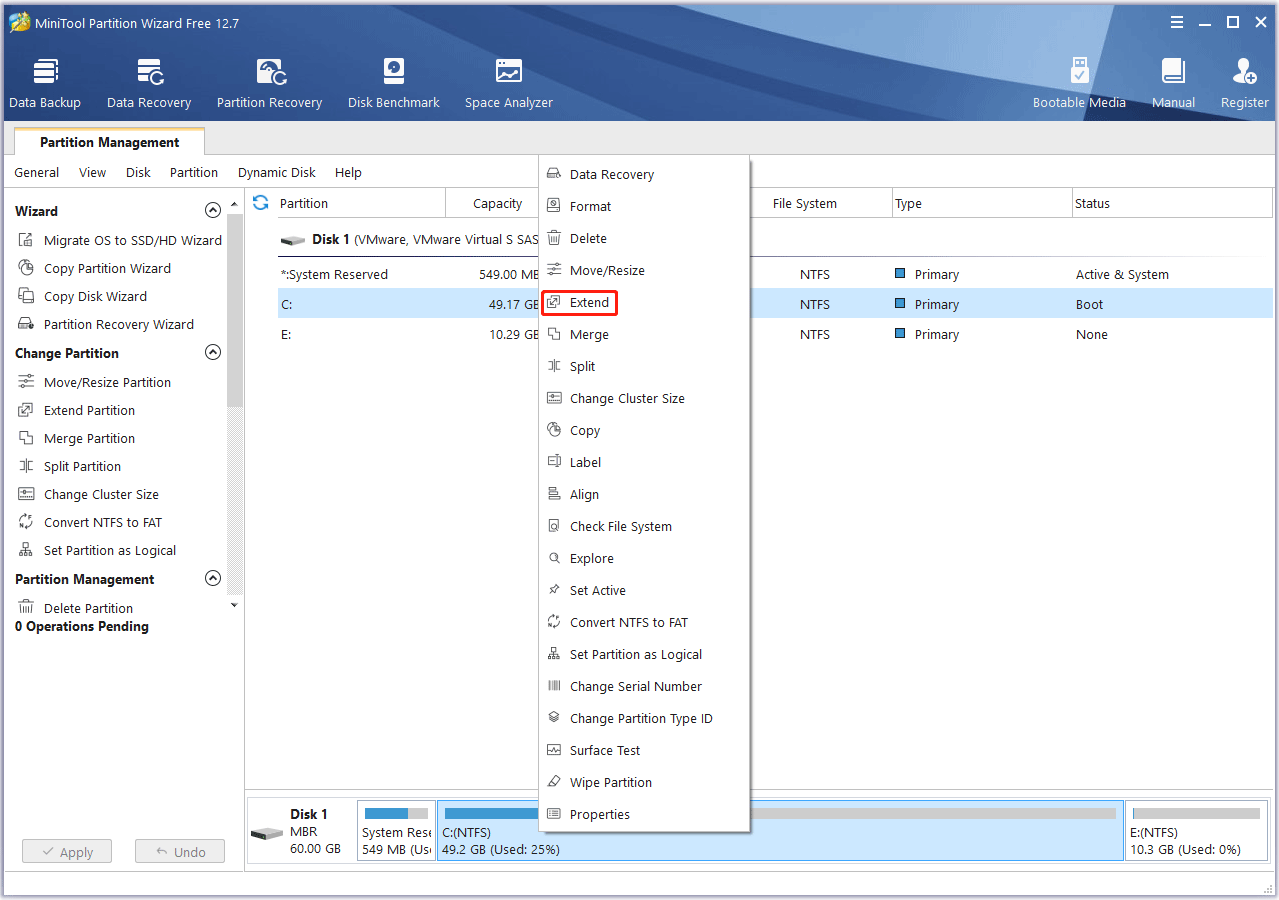This screenshot has height=900, width=1279.
Task: Collapse the Change Partition section
Action: pos(212,353)
